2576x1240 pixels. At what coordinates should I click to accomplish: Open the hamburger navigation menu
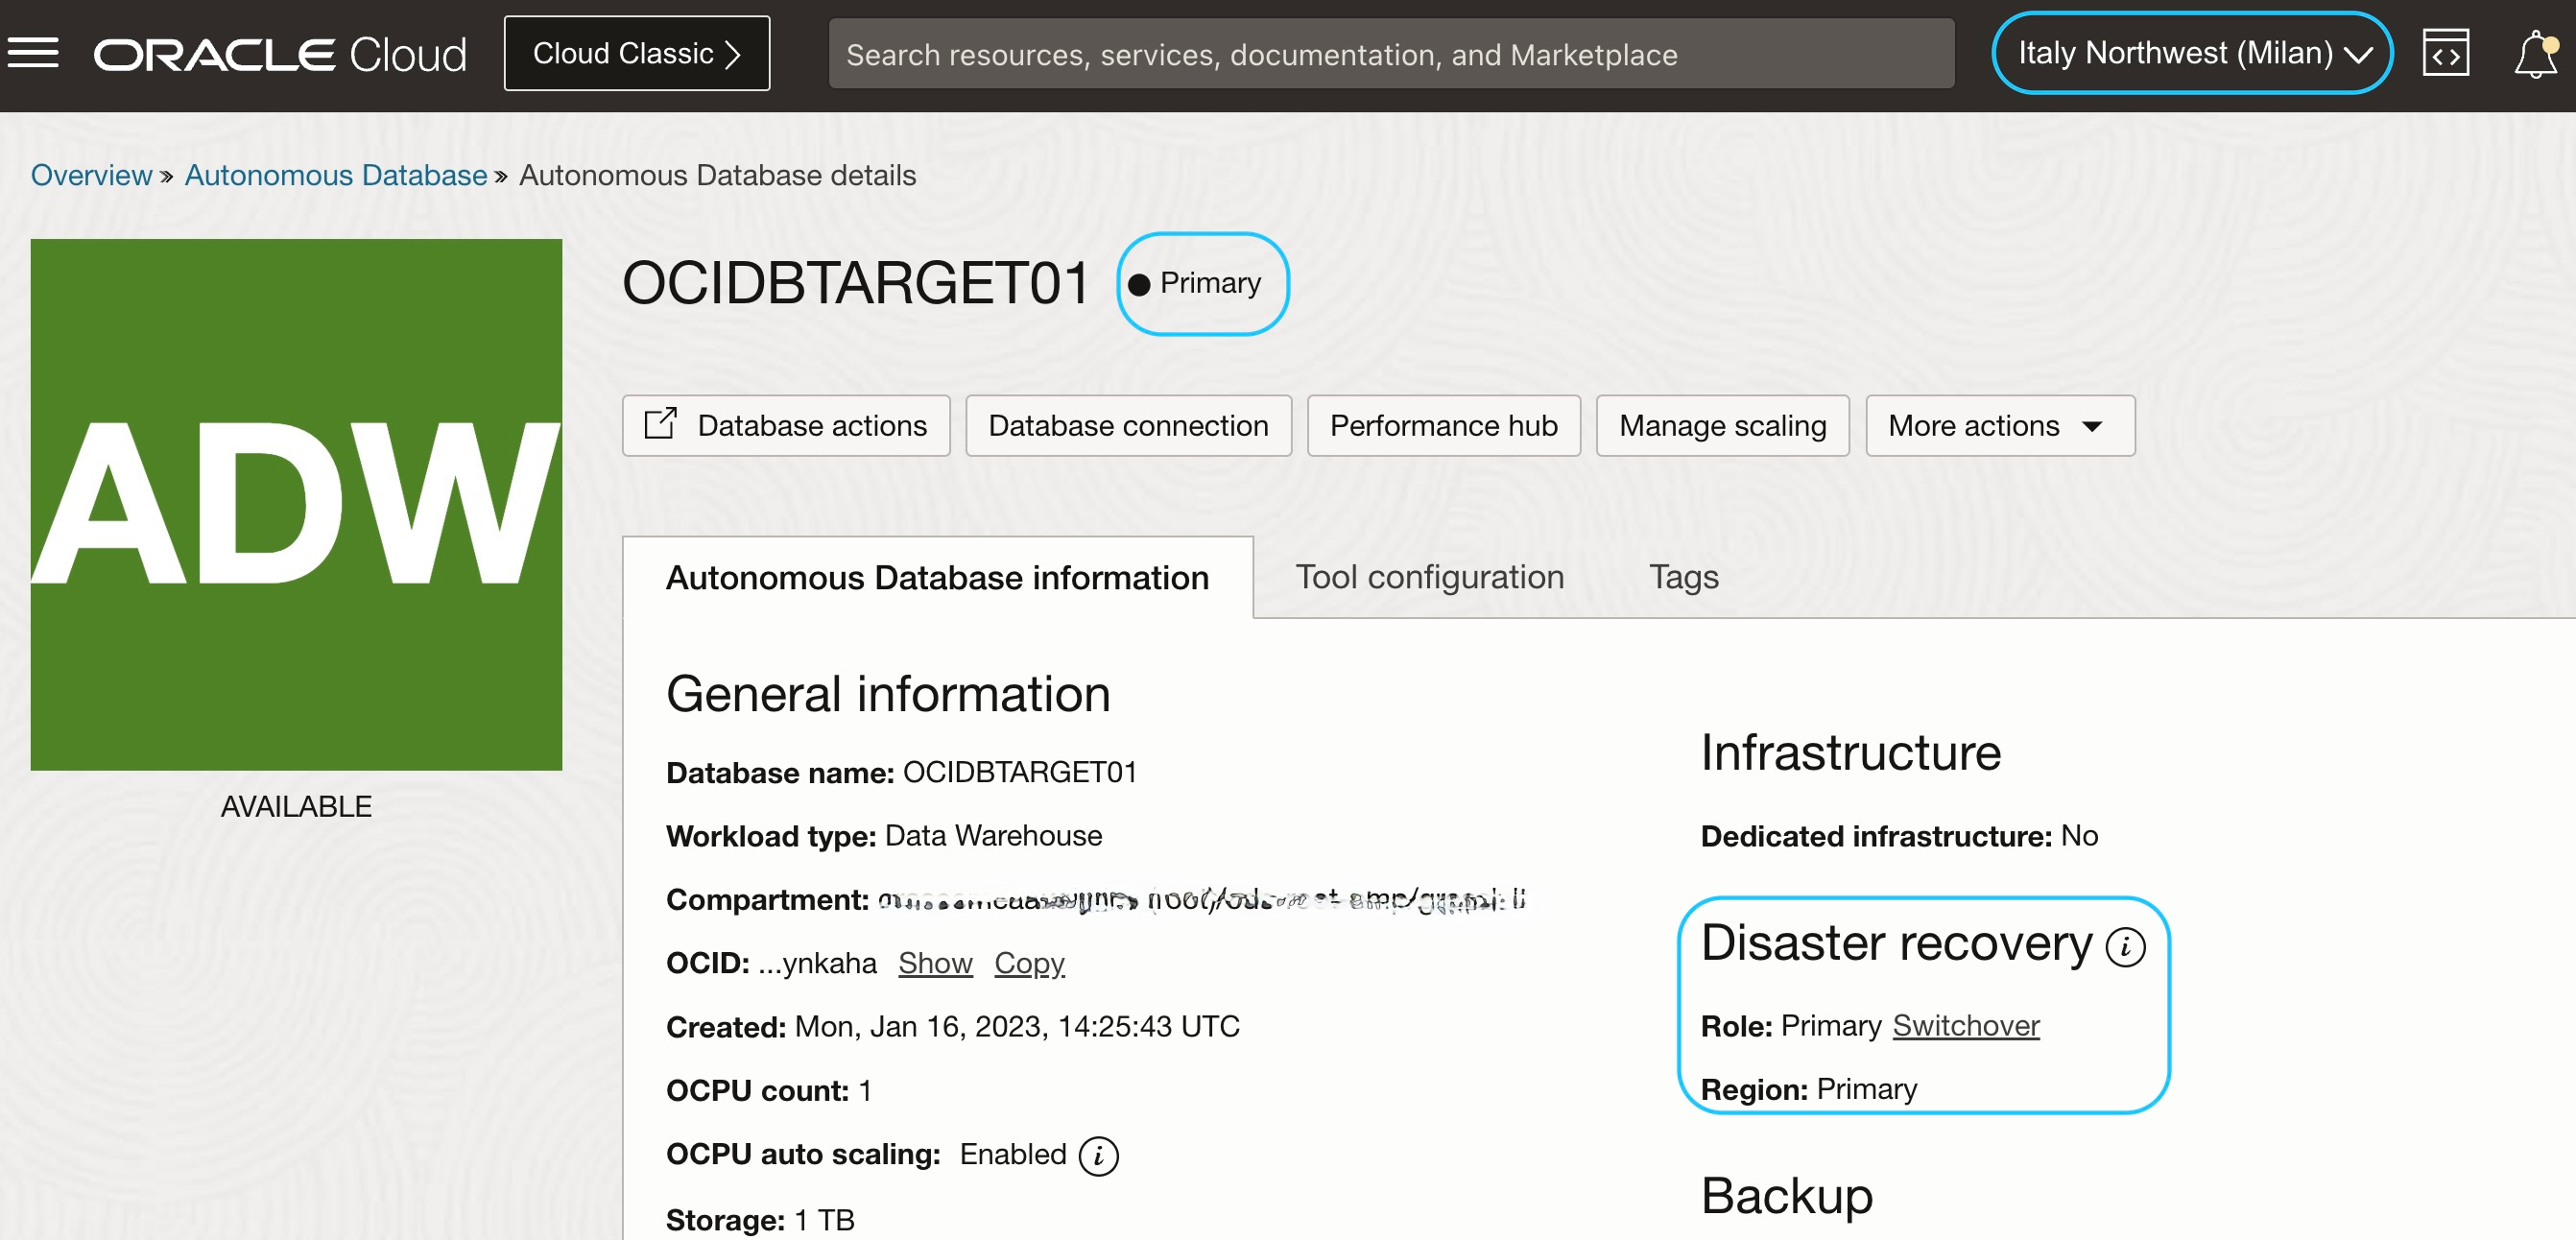[33, 53]
